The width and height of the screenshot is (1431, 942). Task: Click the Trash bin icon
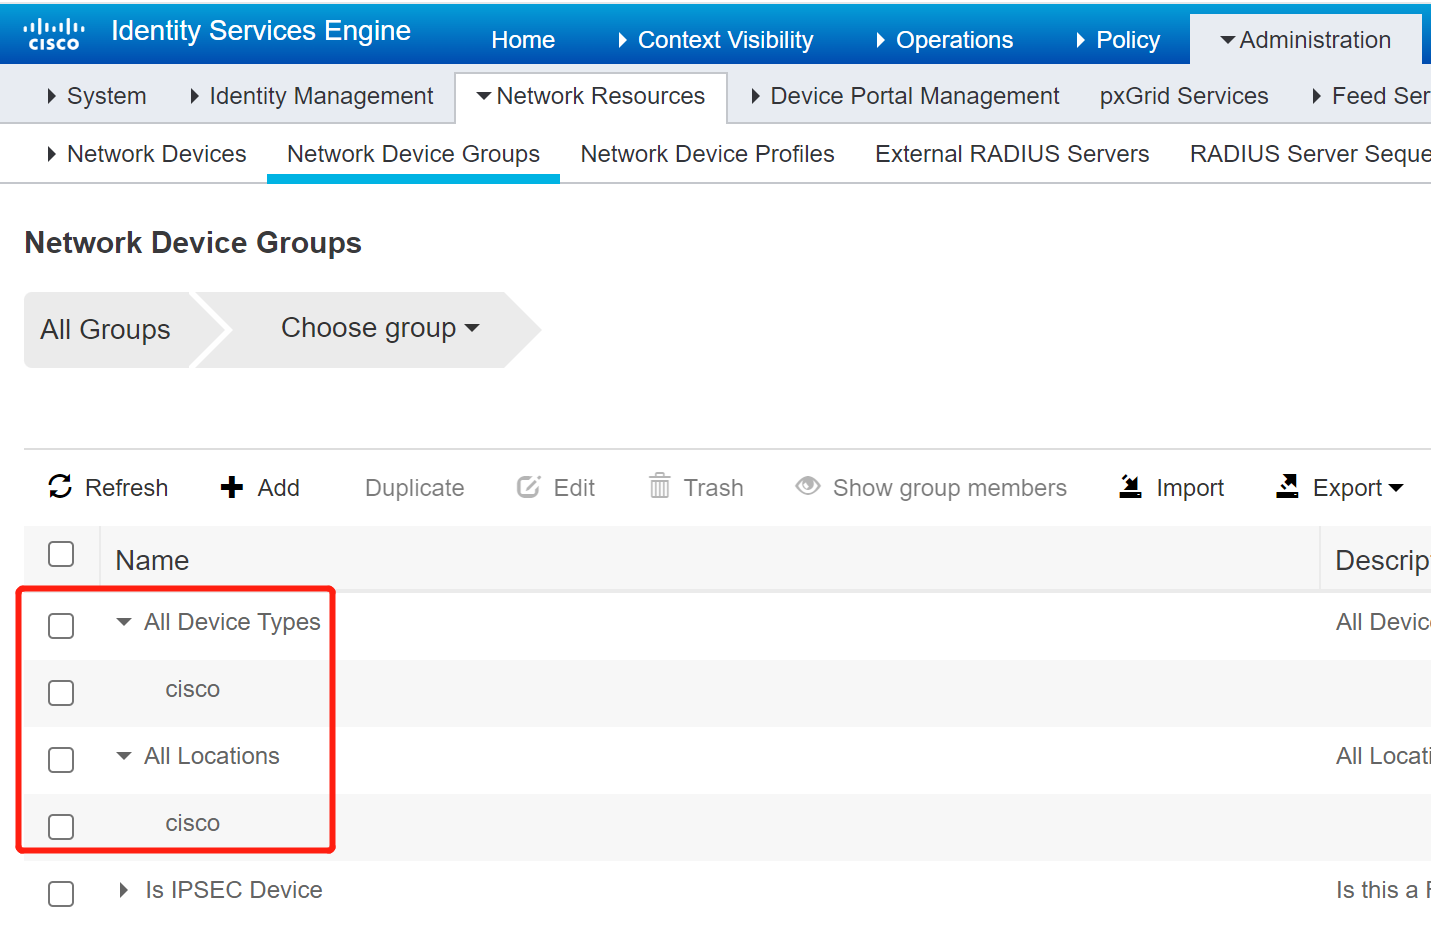pyautogui.click(x=660, y=486)
